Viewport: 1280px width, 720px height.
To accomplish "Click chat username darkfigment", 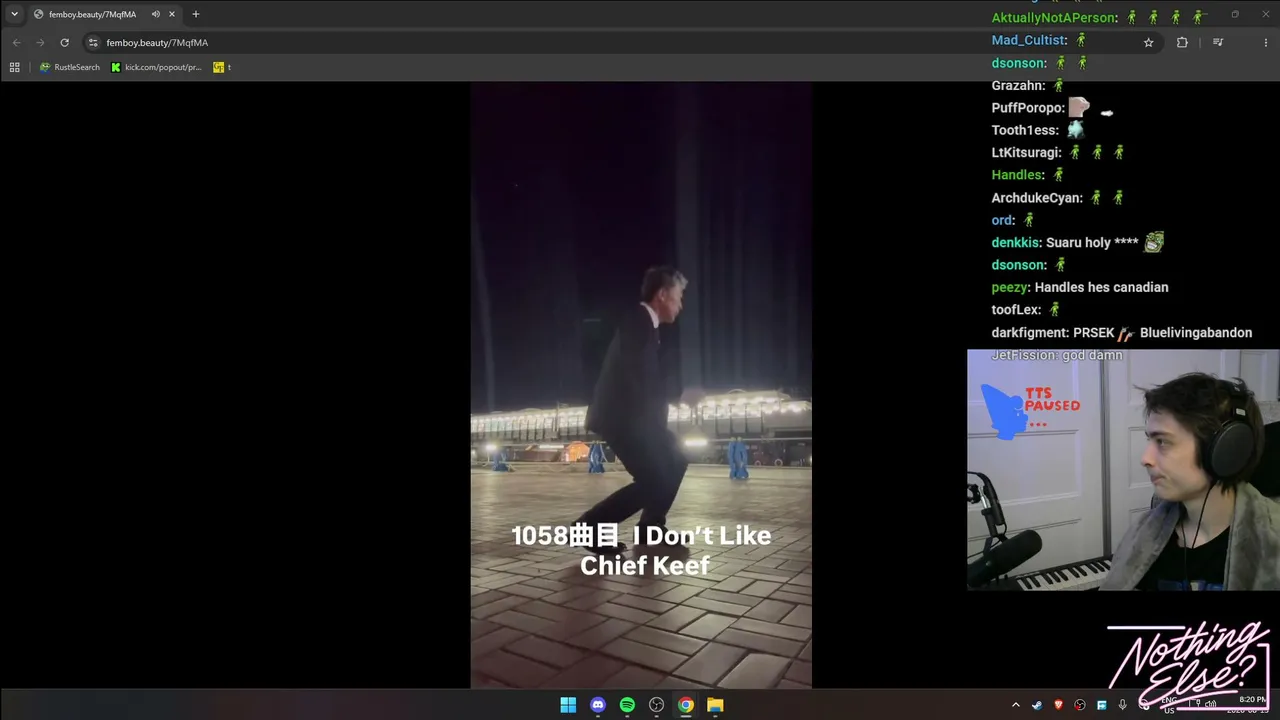I will pyautogui.click(x=1029, y=333).
